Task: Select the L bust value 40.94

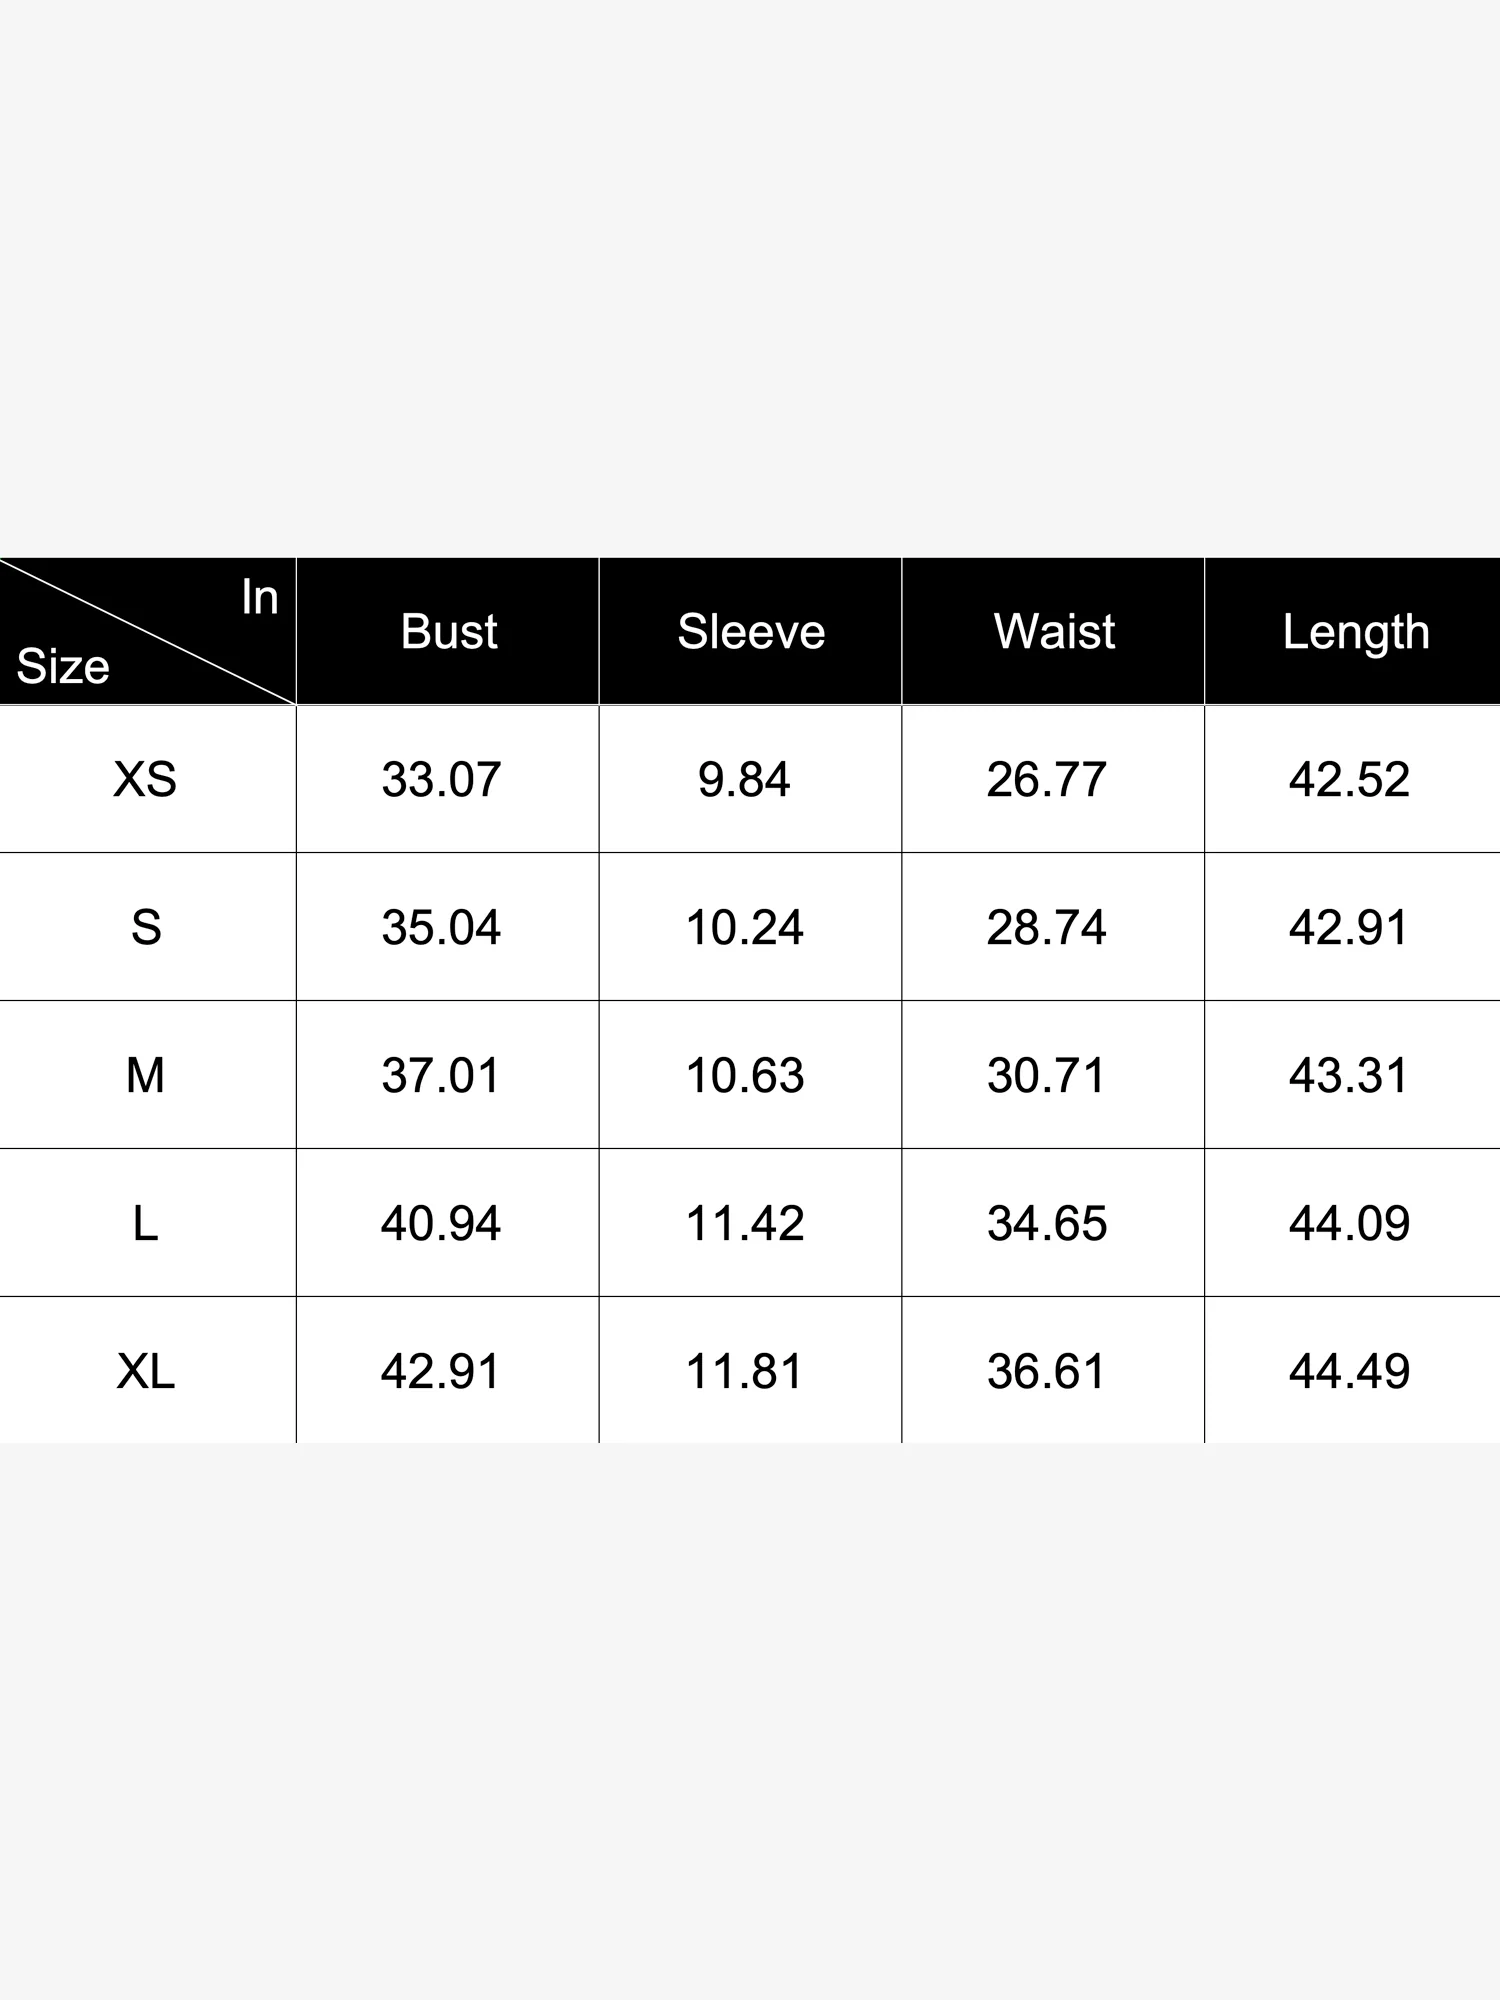Action: (x=441, y=1224)
